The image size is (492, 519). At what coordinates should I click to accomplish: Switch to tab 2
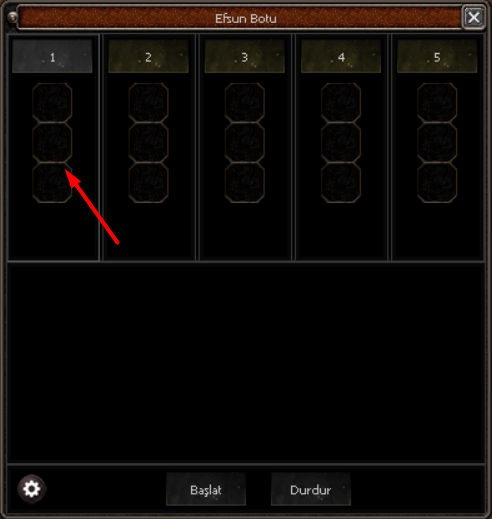point(148,56)
